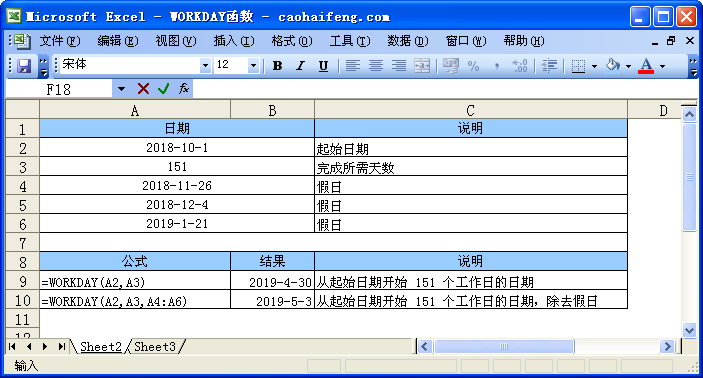The image size is (703, 378).
Task: Go to last sheet tab arrow
Action: (61, 346)
